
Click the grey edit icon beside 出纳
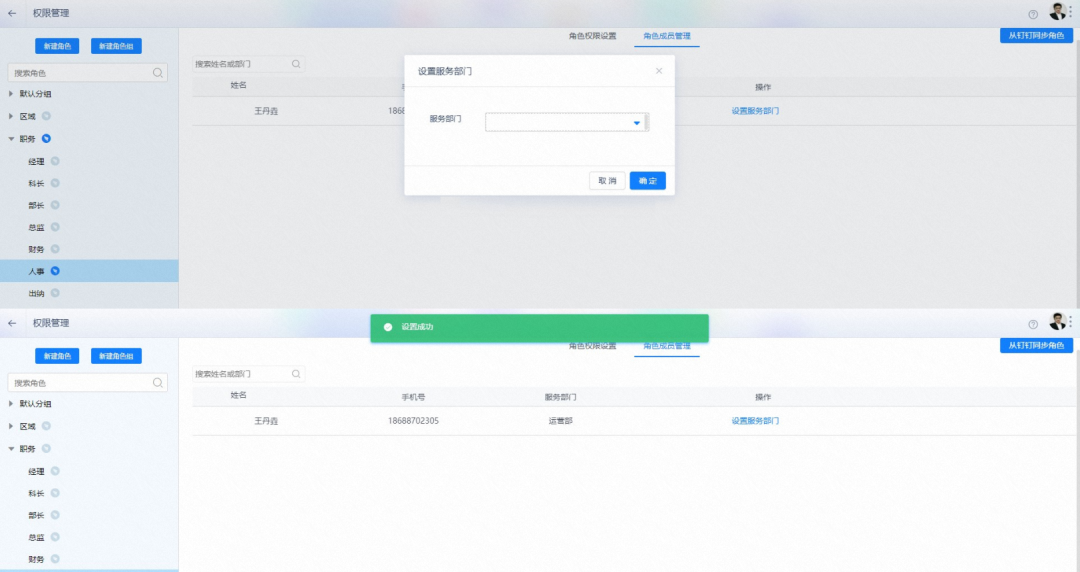click(x=55, y=293)
